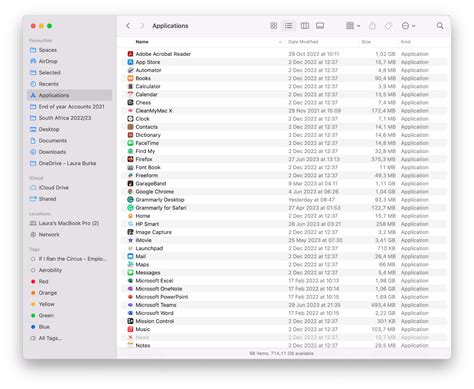Select the Firefox app icon
Screen dimensions: 474x389
[130, 159]
